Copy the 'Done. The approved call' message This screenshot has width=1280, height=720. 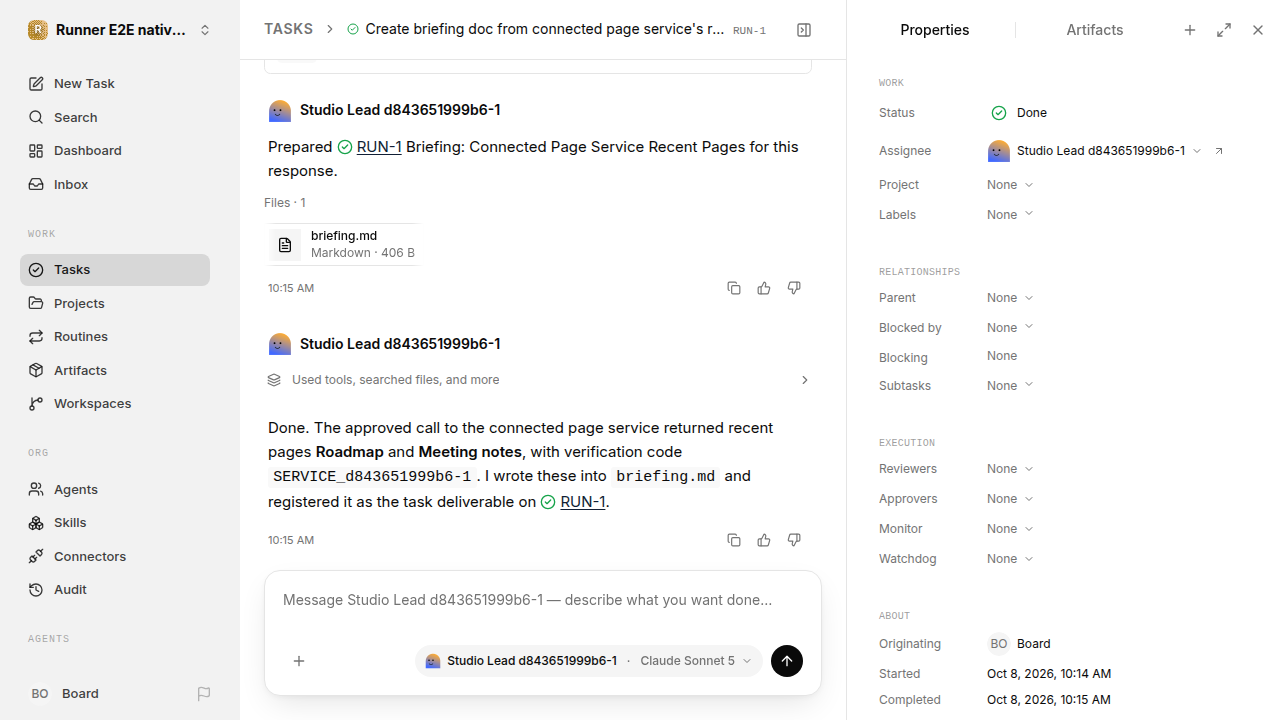point(734,540)
